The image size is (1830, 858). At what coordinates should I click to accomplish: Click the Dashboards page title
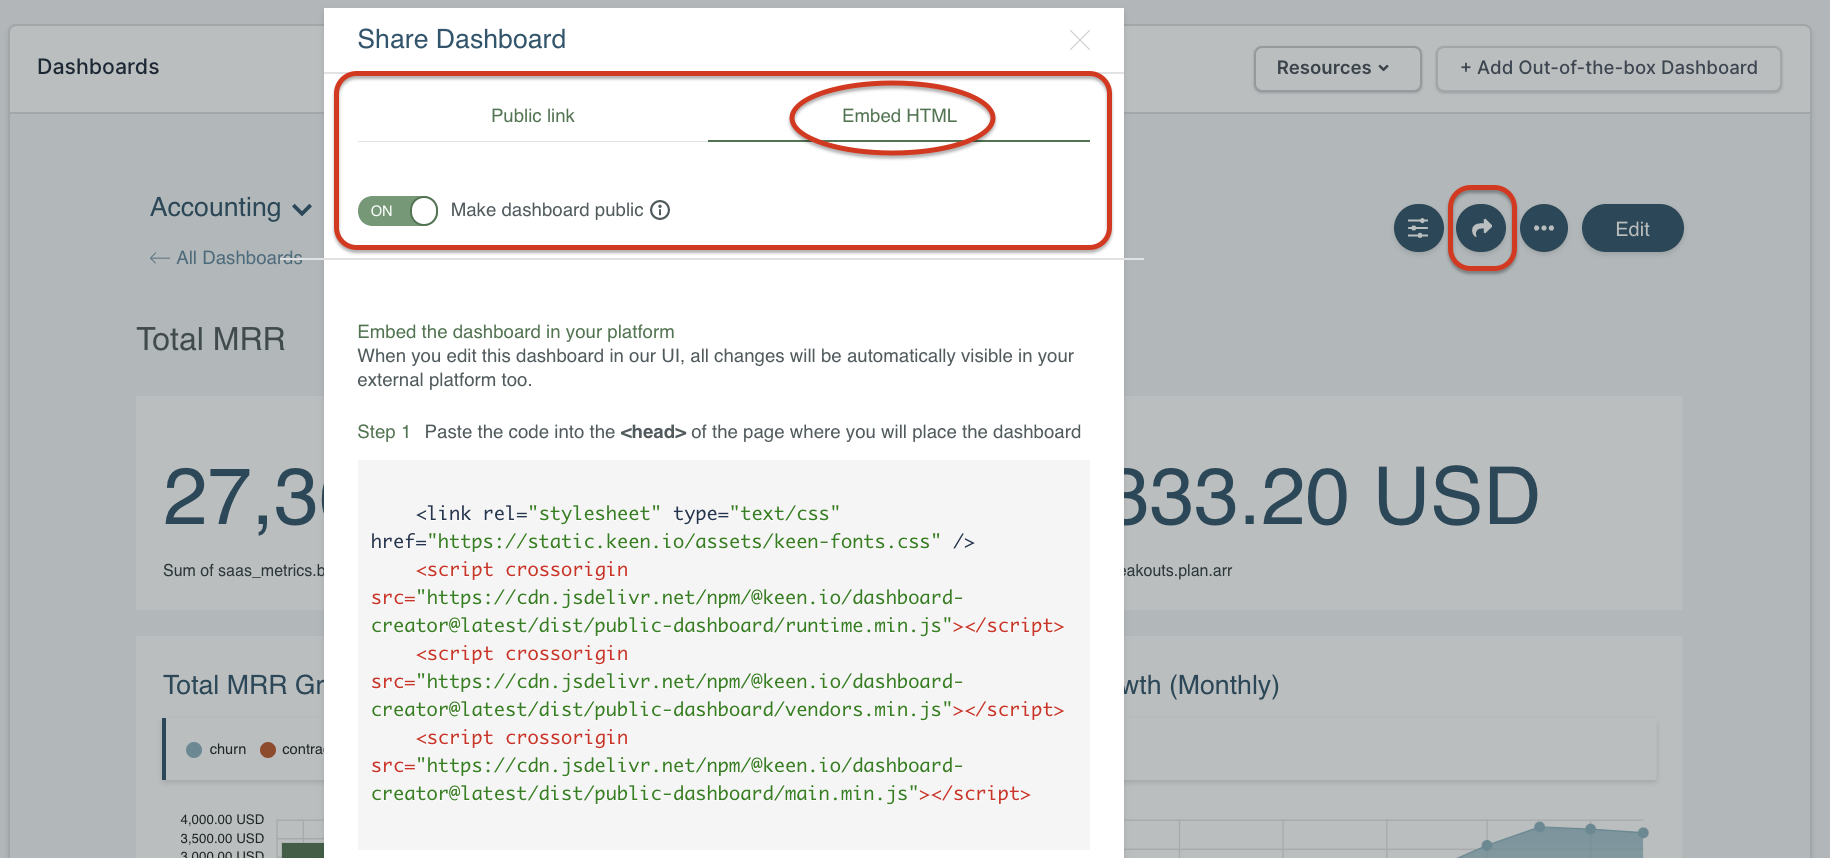(x=98, y=67)
